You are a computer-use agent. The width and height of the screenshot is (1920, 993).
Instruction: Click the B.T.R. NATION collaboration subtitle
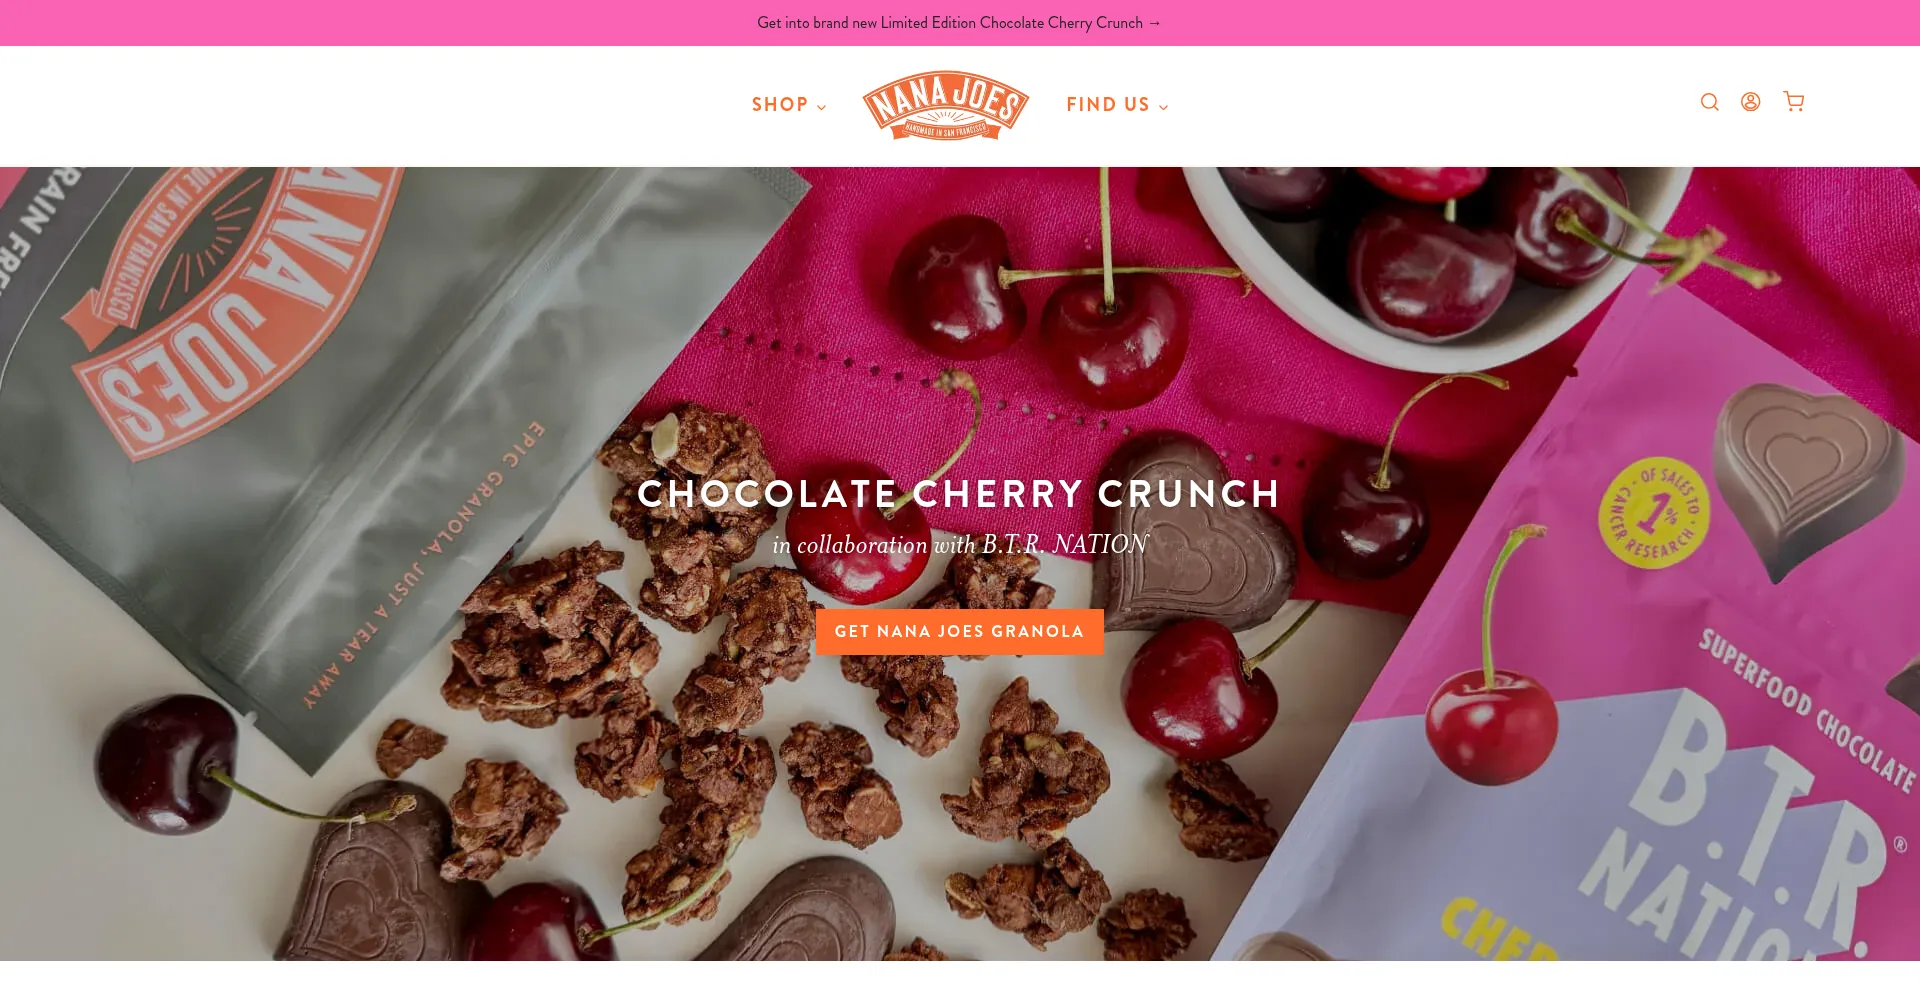[x=960, y=545]
